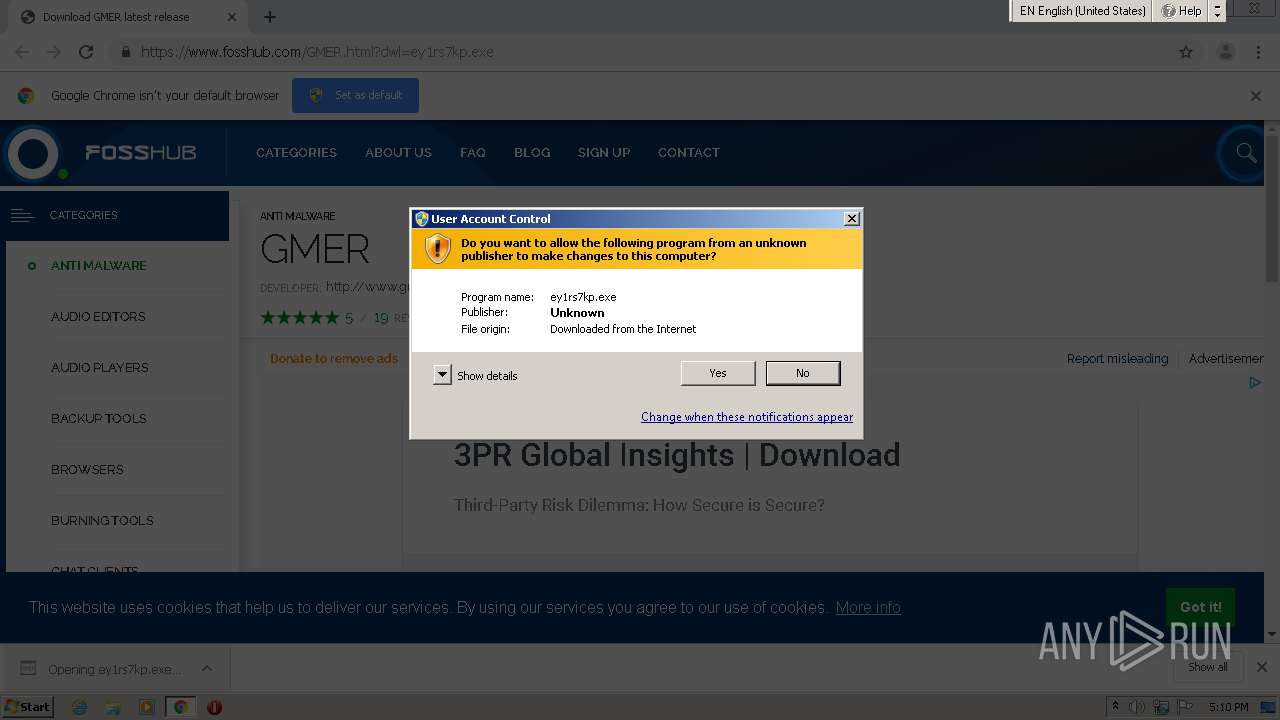Click No in the User Account Control dialog
1280x720 pixels.
(x=803, y=373)
